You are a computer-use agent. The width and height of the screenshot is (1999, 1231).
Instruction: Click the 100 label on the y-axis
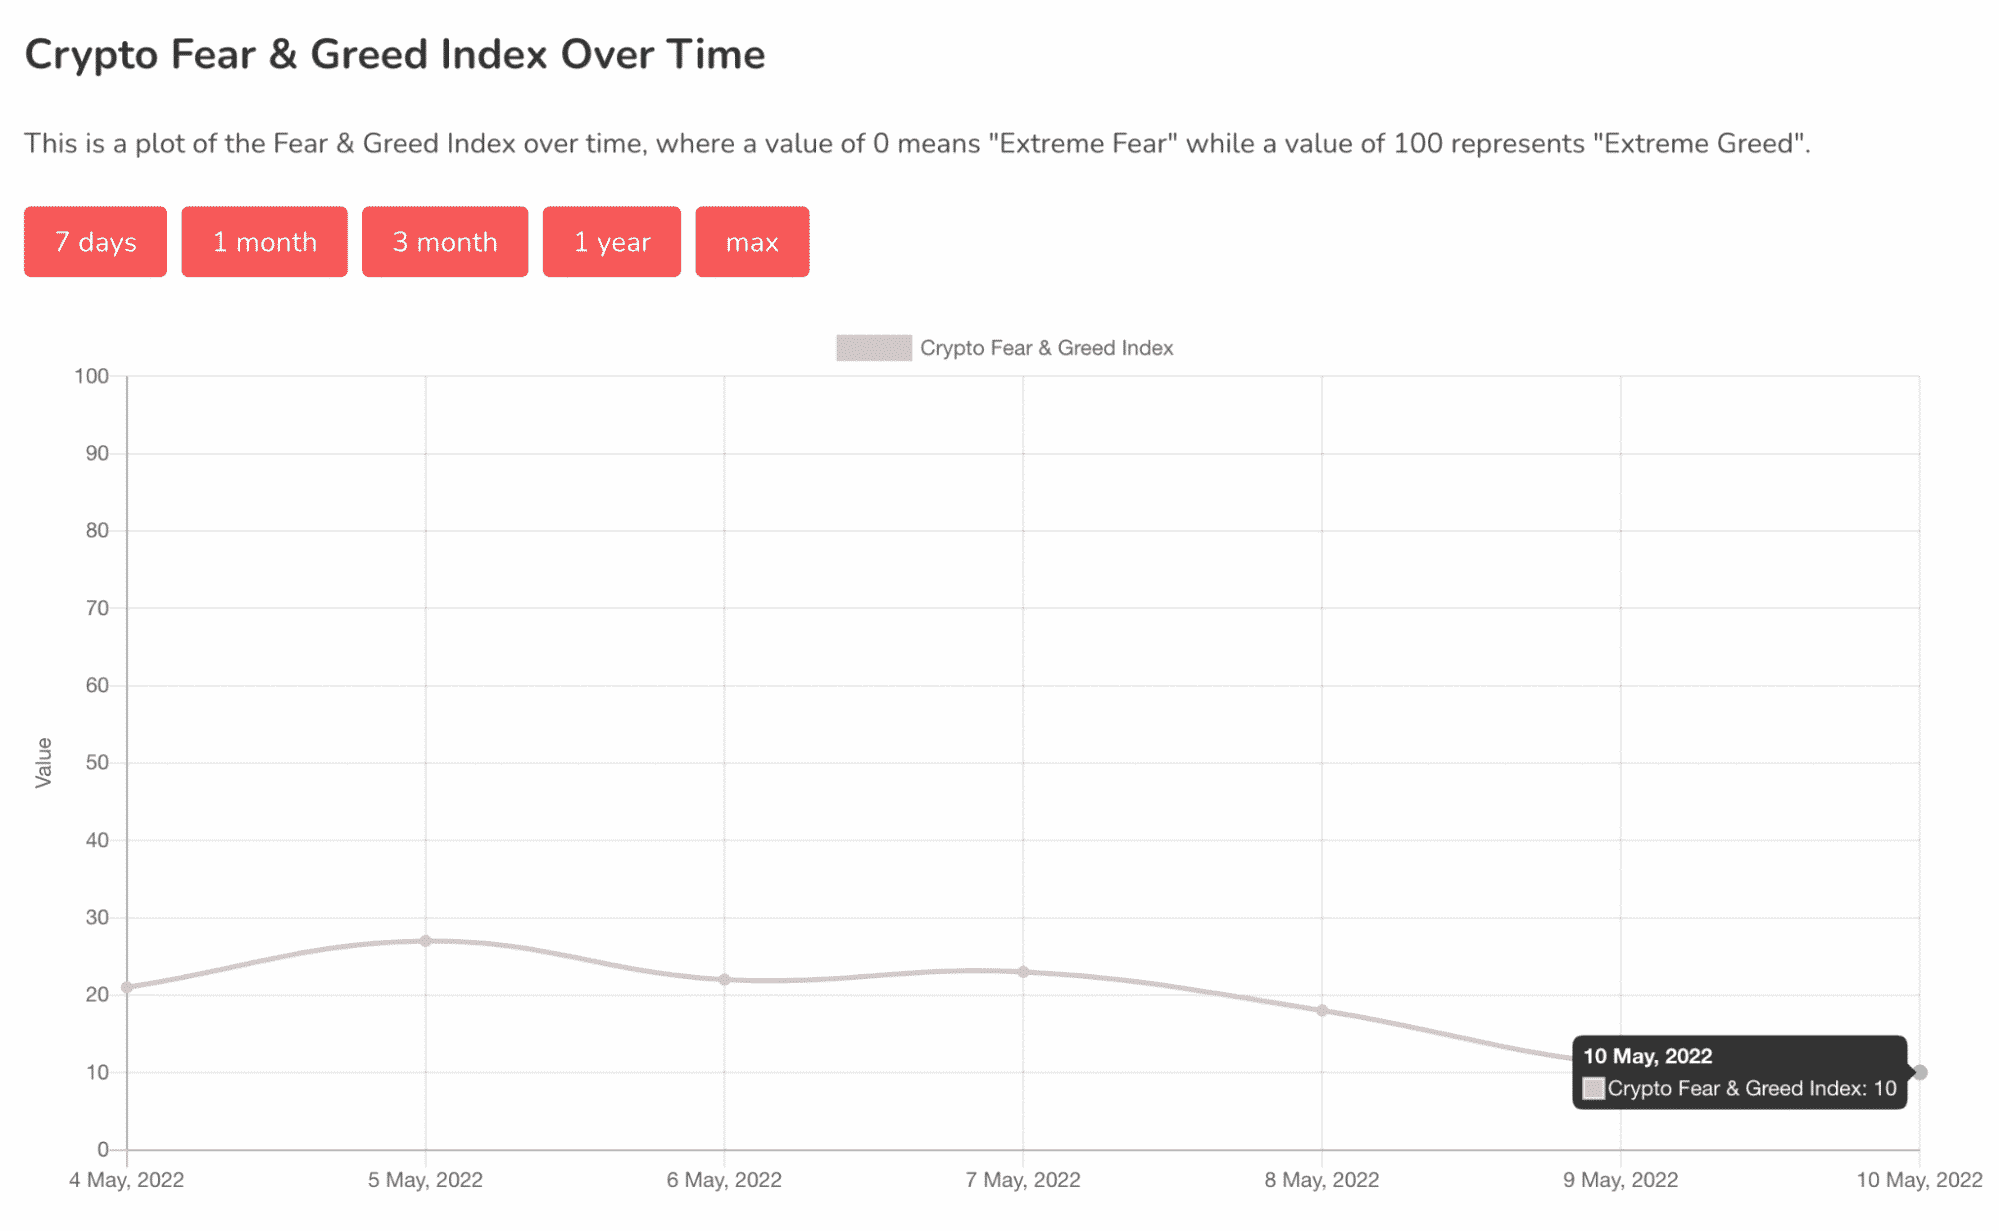[x=91, y=376]
